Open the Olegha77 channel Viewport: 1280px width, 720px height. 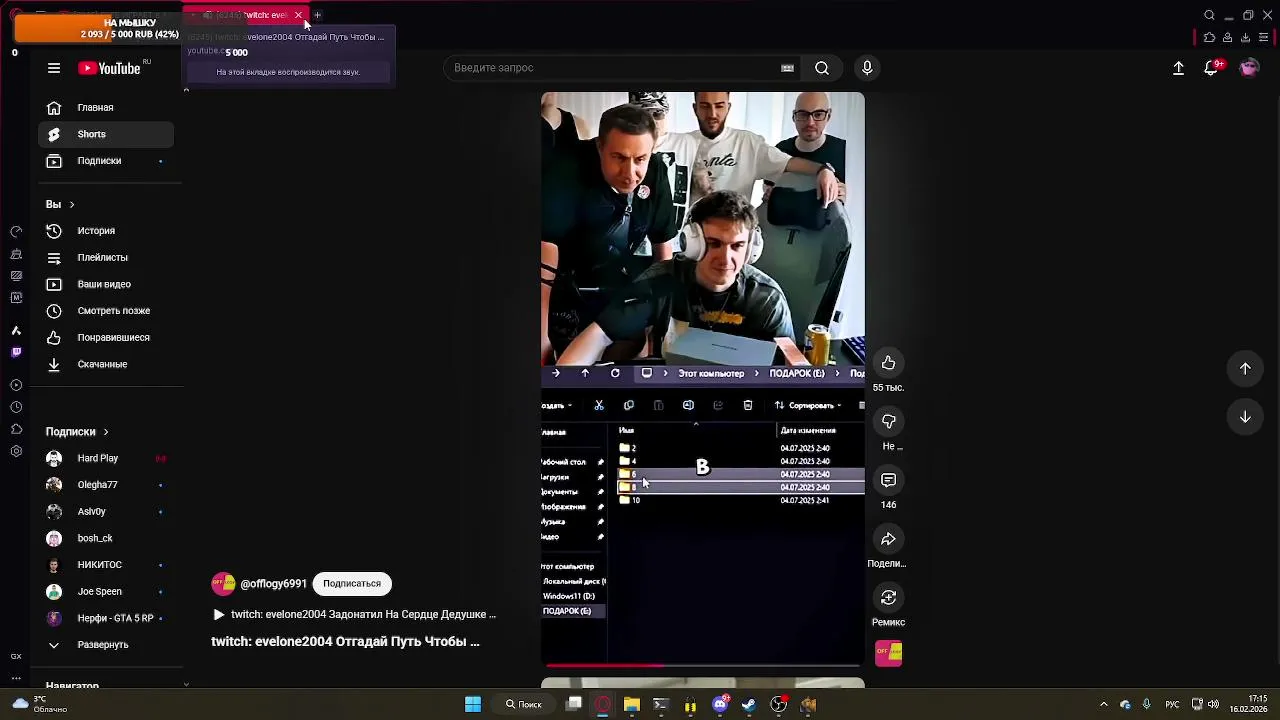tap(106, 485)
